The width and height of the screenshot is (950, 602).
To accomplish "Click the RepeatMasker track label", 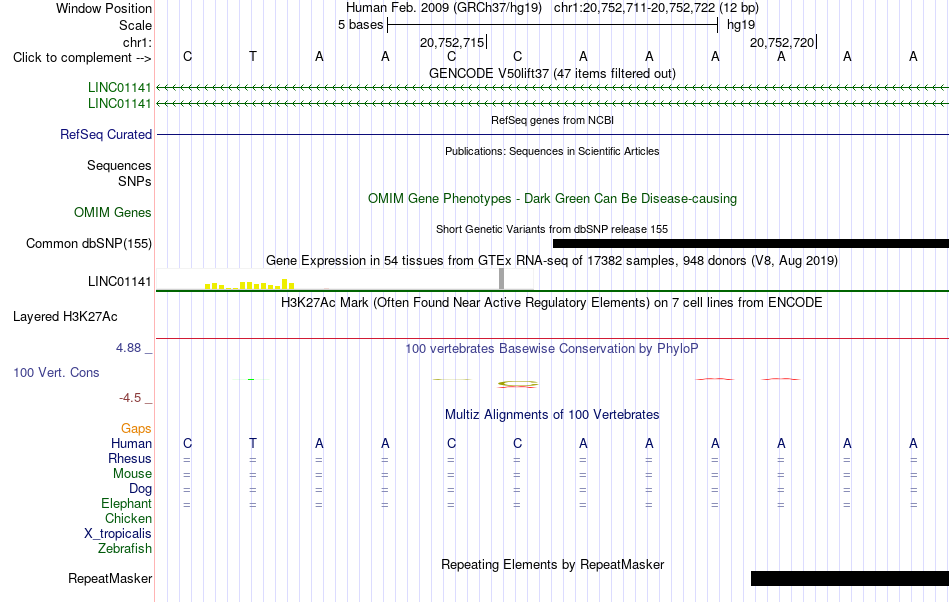I will (110, 578).
